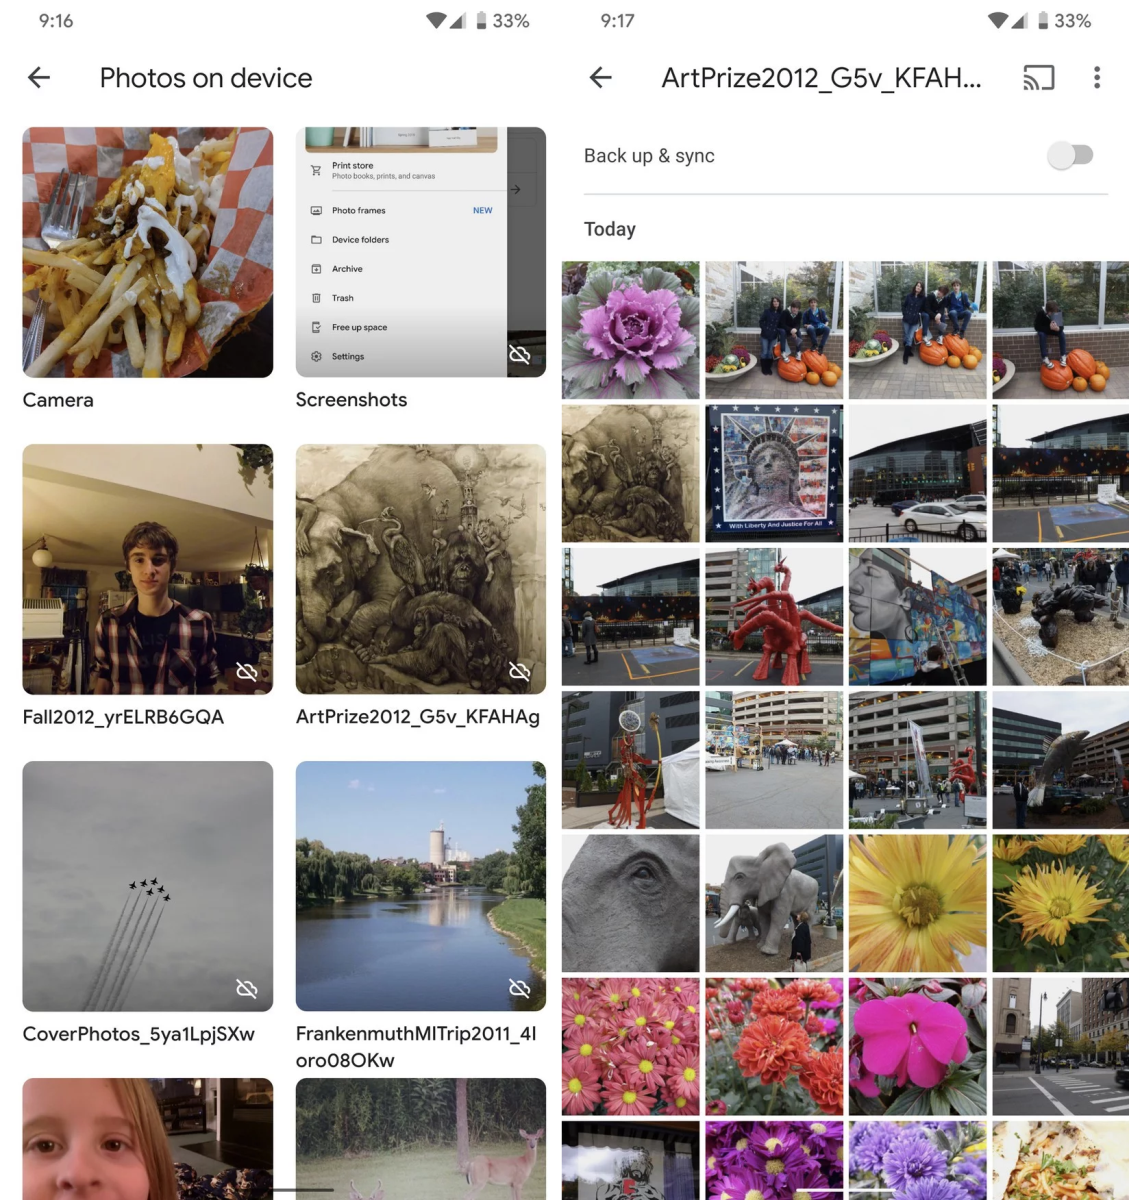Screen dimensions: 1129x1200
Task: Open the Camera folder thumbnail
Action: pyautogui.click(x=148, y=252)
